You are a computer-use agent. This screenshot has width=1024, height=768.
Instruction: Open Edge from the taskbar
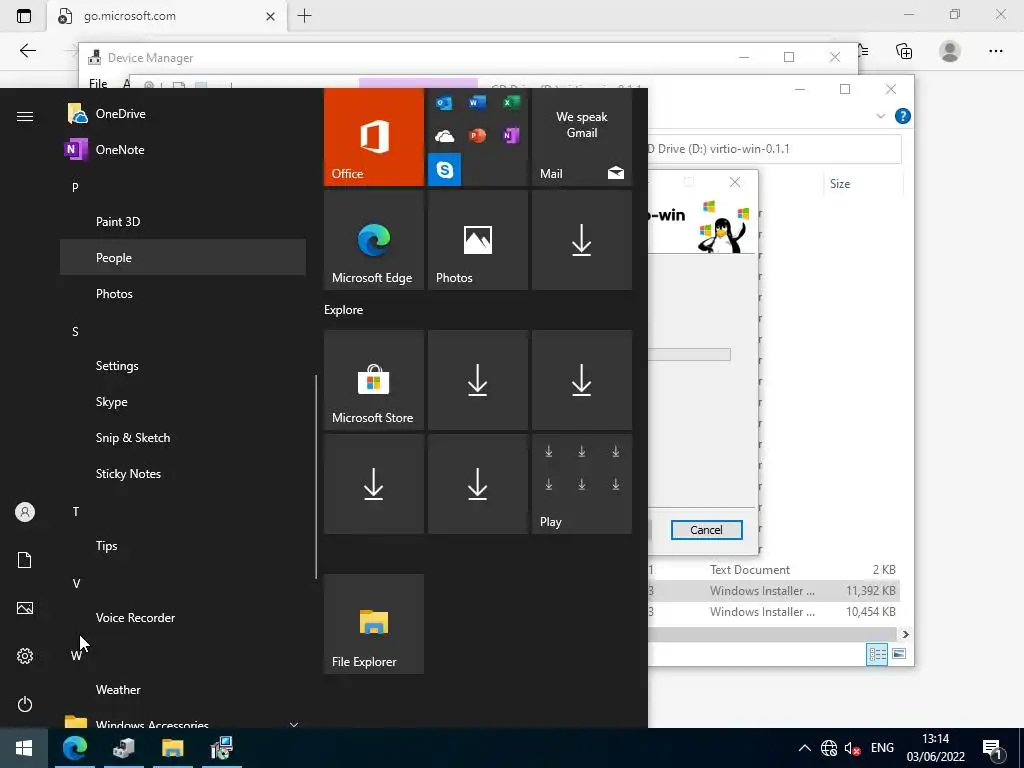(74, 748)
